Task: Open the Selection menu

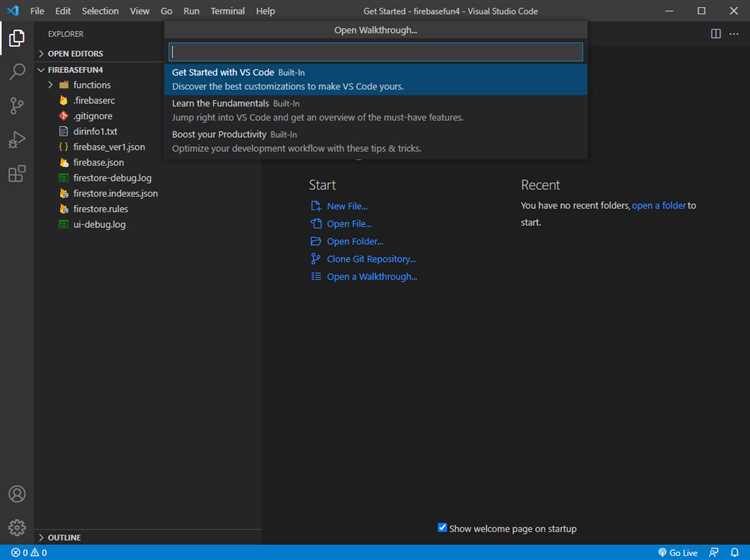Action: coord(100,11)
